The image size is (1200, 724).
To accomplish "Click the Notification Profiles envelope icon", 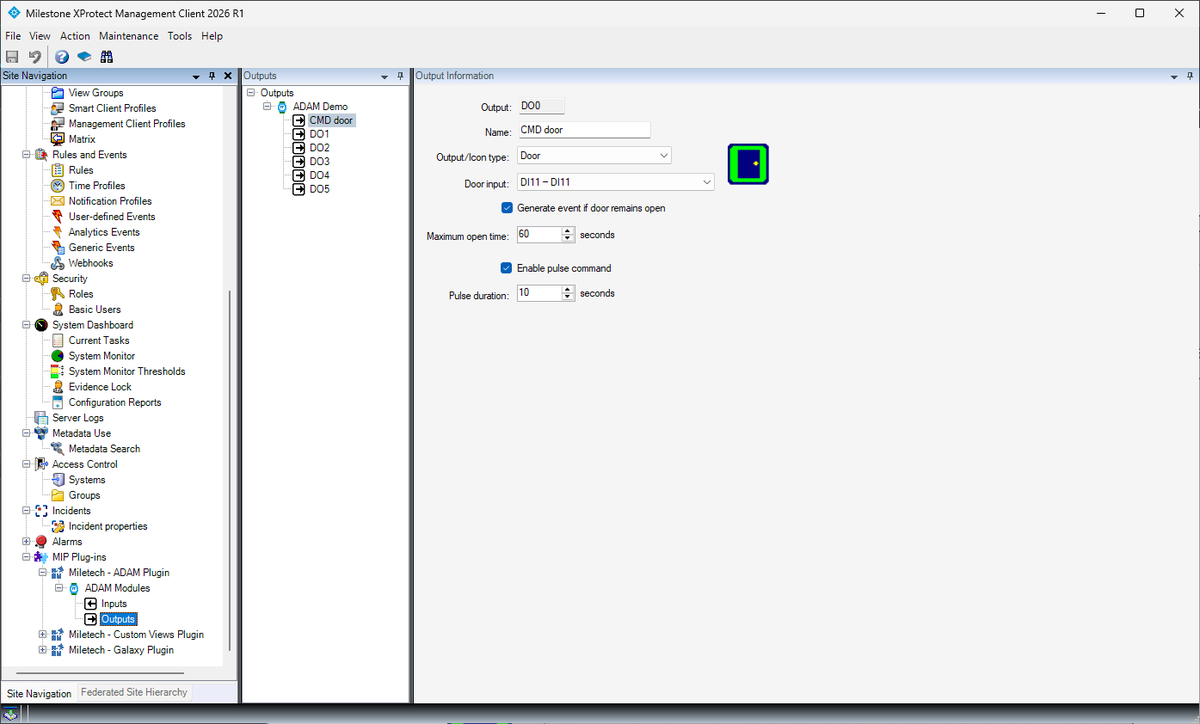I will point(57,201).
